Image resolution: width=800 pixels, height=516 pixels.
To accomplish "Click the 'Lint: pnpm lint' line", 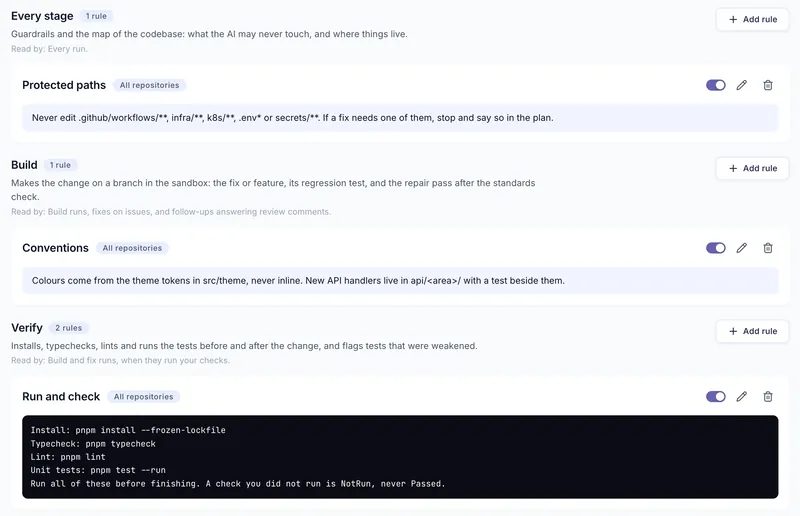I will [x=68, y=457].
